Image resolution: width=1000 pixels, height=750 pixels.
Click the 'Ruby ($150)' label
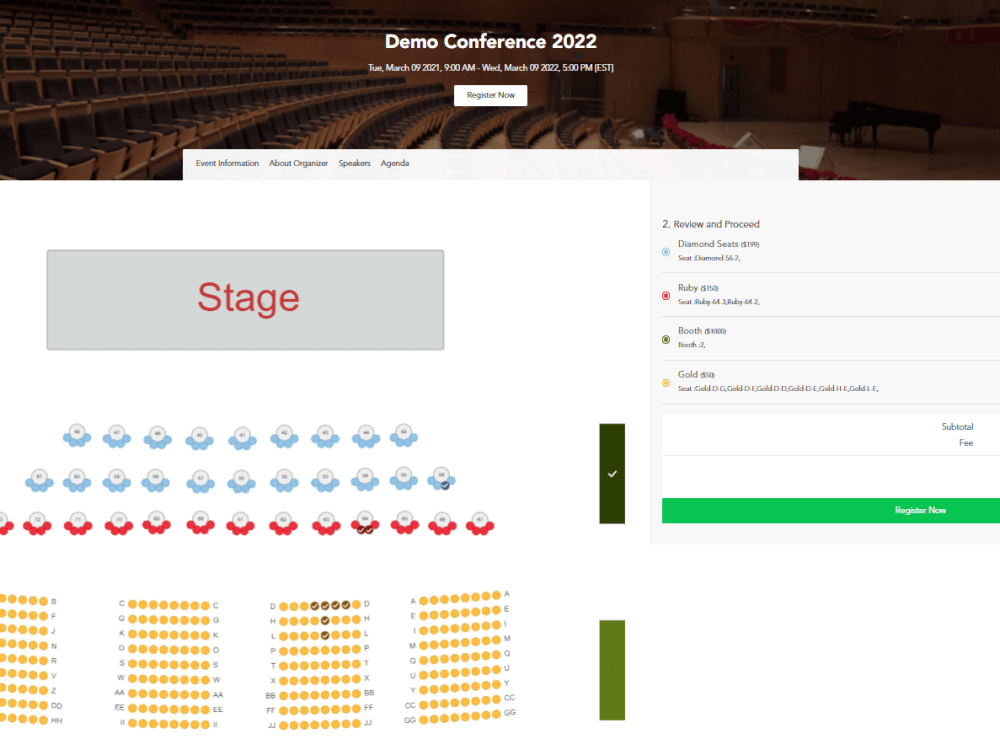click(x=698, y=288)
